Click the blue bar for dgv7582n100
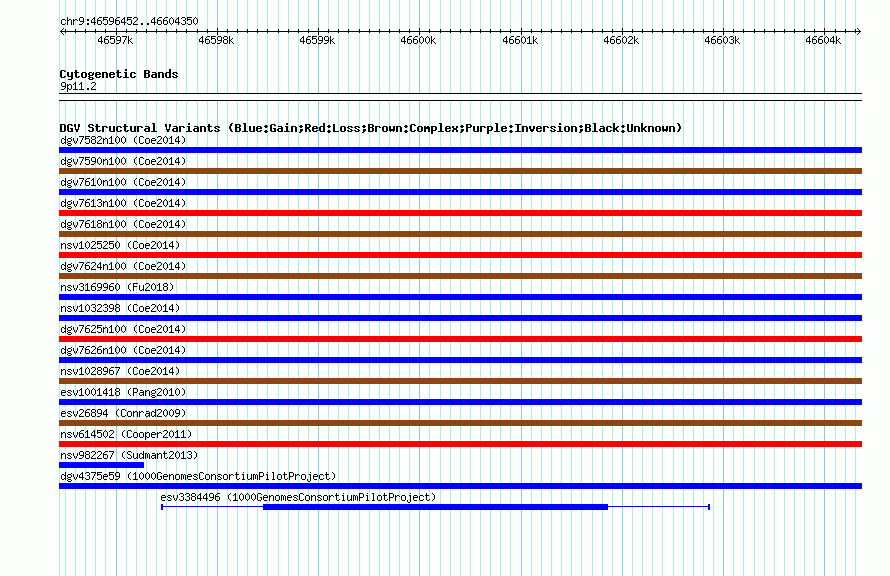This screenshot has width=890, height=576. (460, 150)
